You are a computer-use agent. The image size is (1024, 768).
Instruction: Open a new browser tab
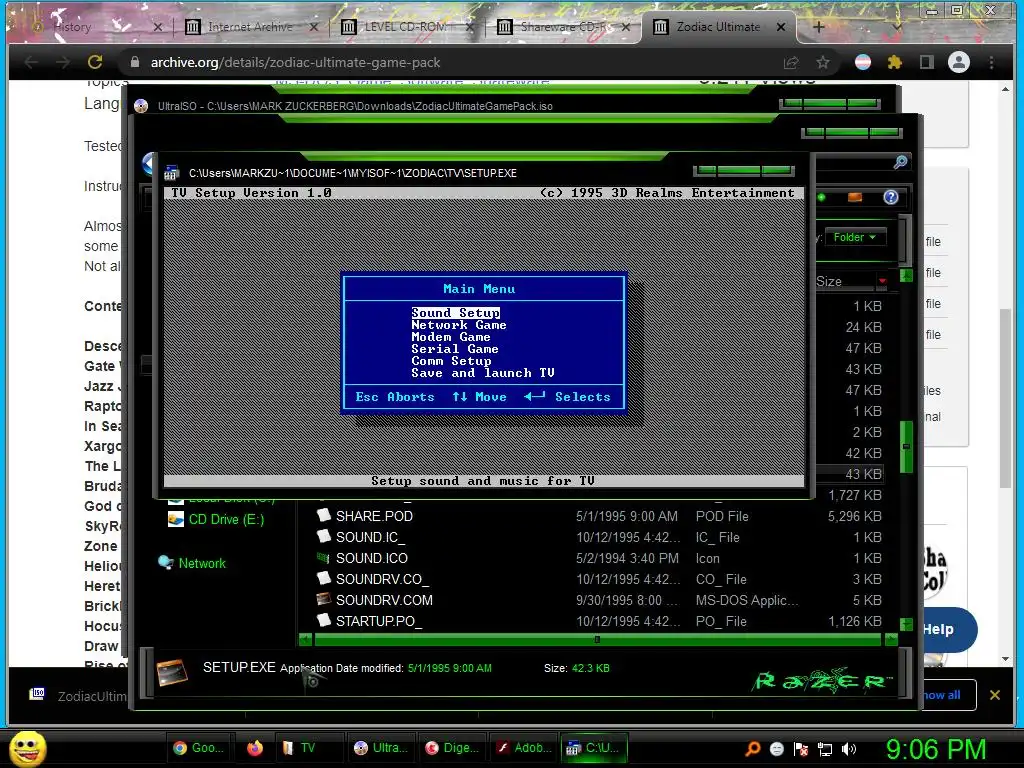(818, 27)
